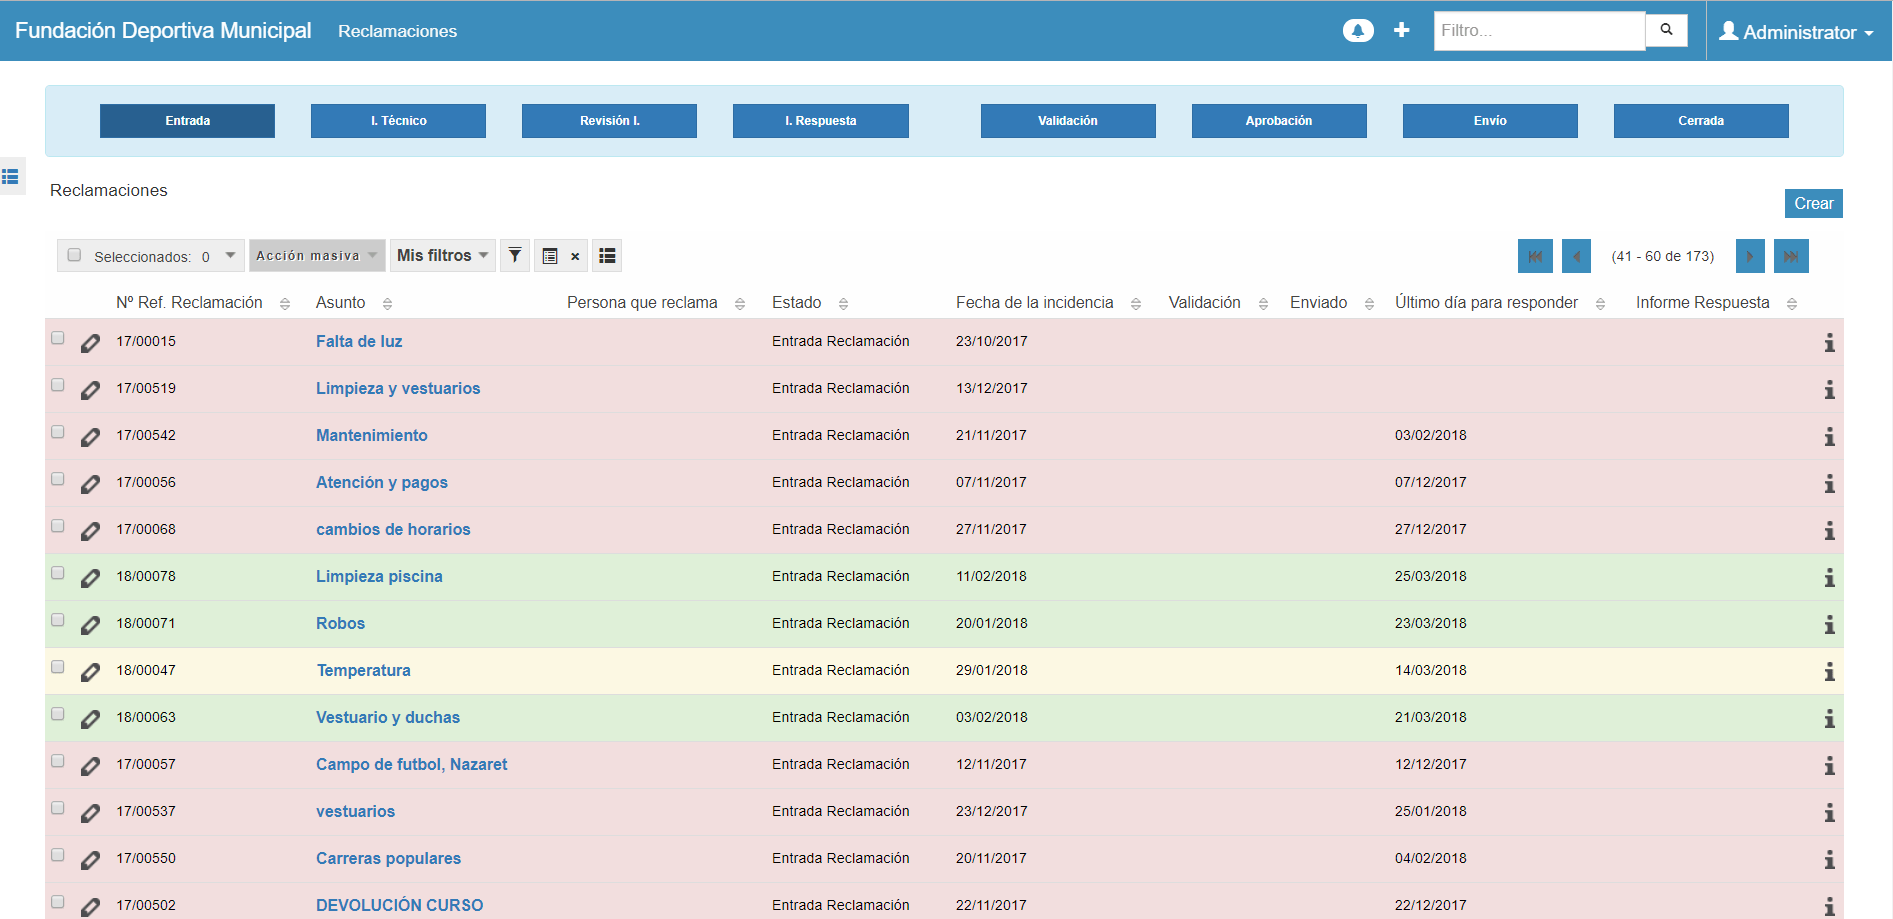This screenshot has width=1893, height=919.
Task: Click the search magnifier icon
Action: [x=1666, y=30]
